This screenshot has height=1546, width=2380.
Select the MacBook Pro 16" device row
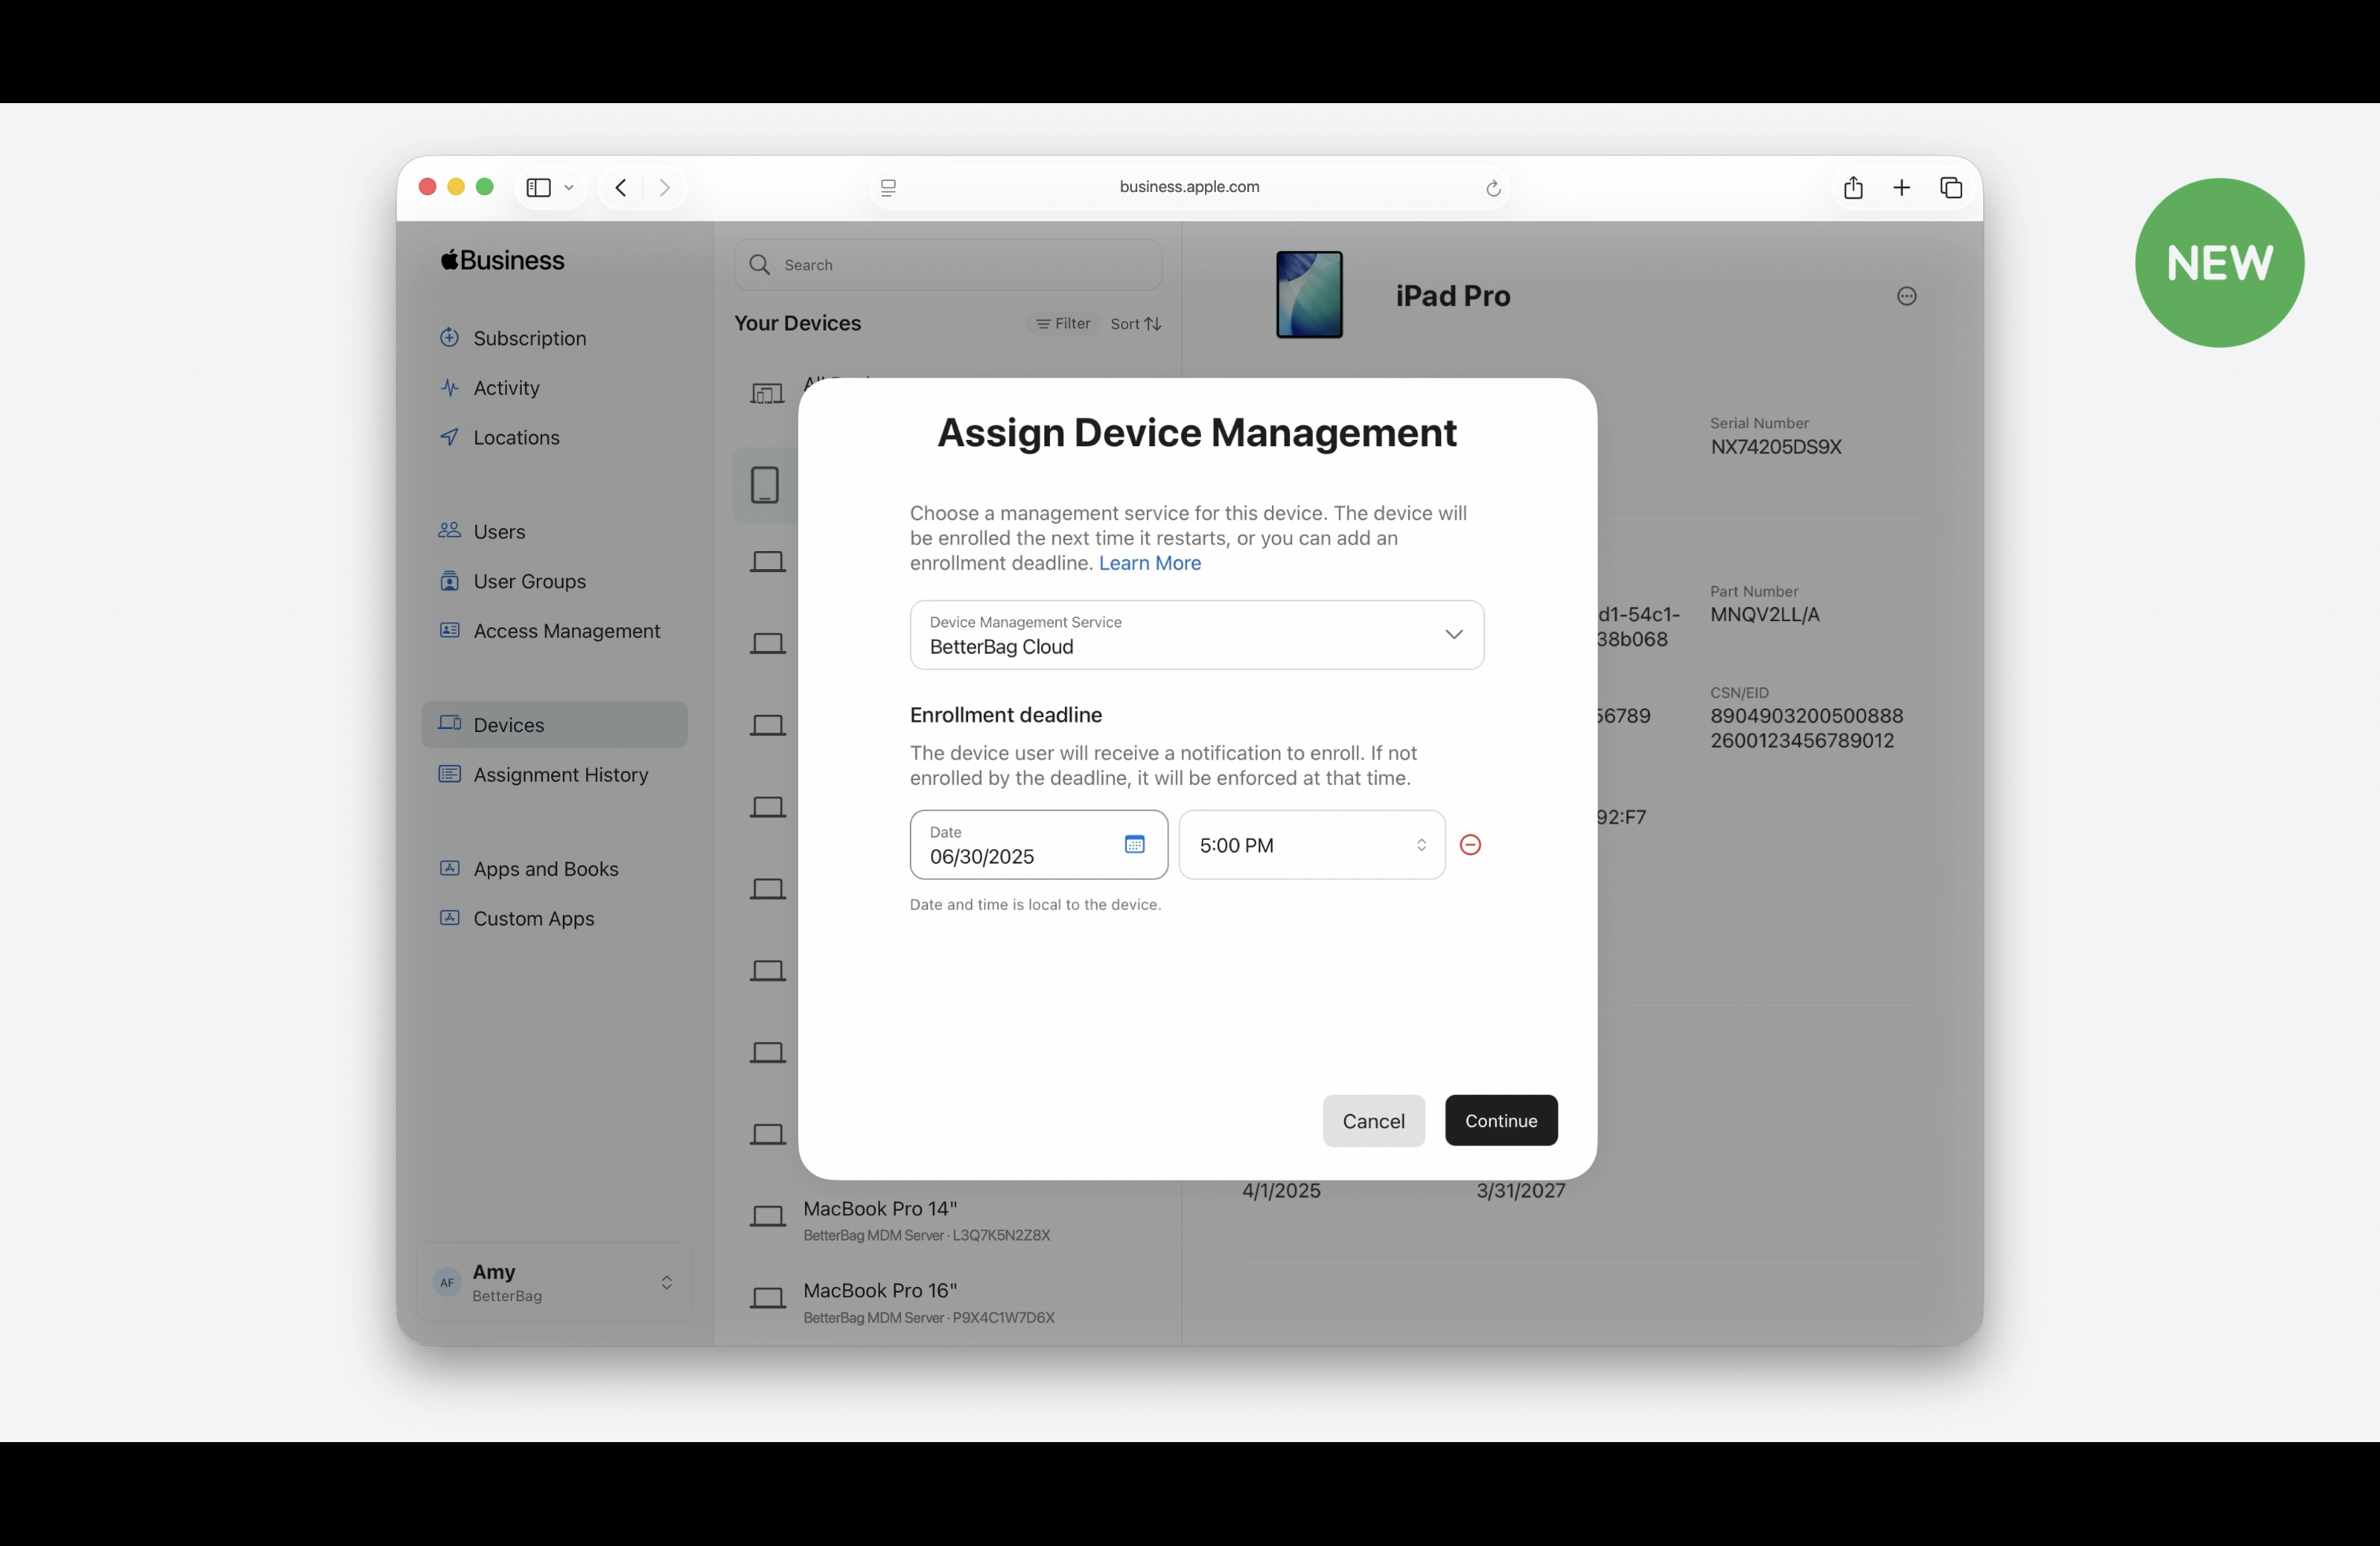tap(948, 1302)
